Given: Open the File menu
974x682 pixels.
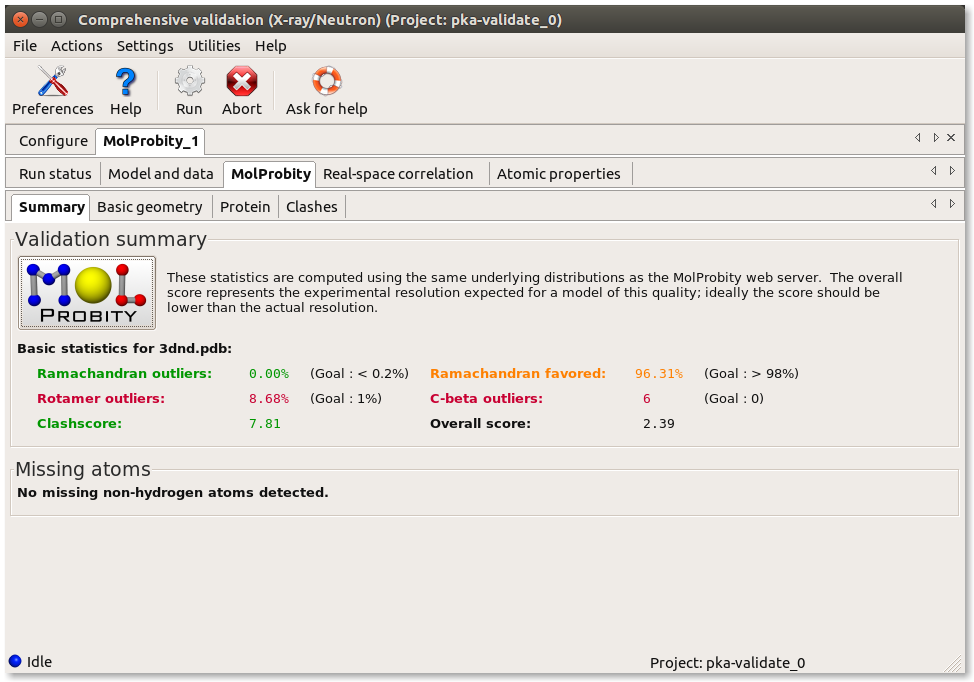Looking at the screenshot, I should coord(24,45).
